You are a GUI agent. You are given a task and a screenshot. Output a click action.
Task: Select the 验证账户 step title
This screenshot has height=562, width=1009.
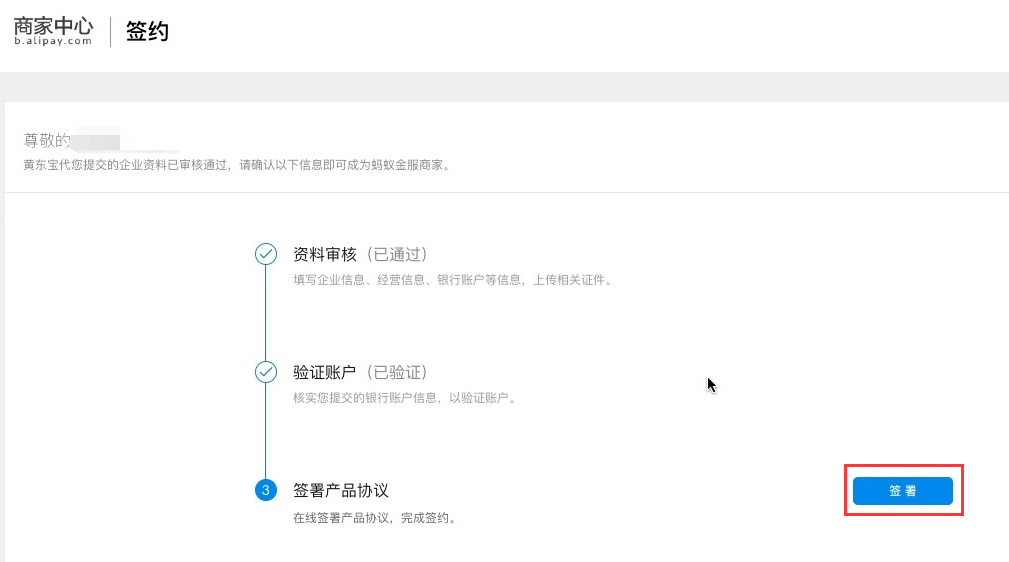pos(324,372)
